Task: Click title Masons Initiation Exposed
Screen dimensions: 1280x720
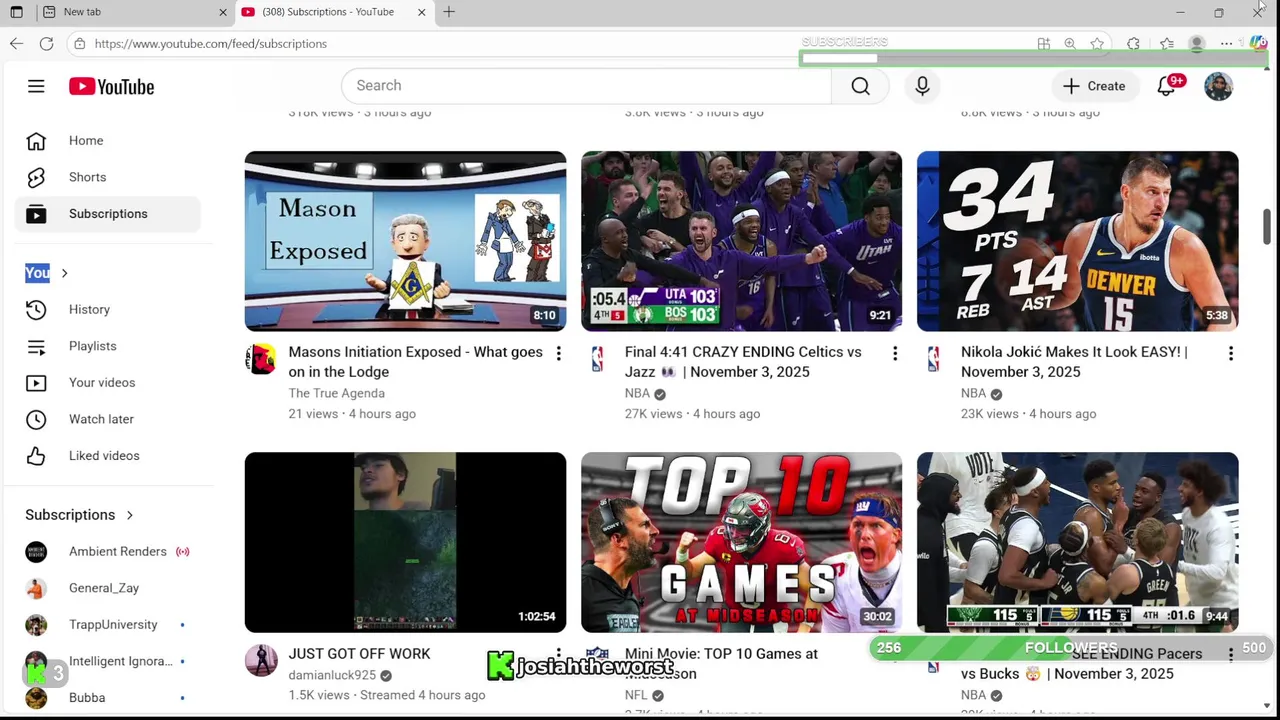Action: click(415, 362)
